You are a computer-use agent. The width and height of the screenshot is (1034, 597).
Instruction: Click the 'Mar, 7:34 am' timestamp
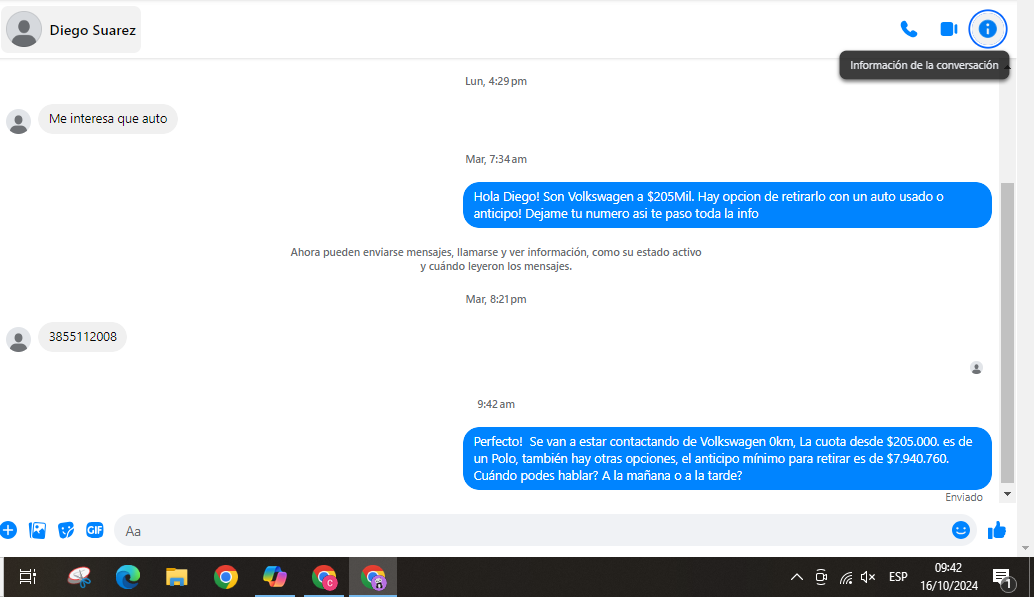tap(496, 159)
